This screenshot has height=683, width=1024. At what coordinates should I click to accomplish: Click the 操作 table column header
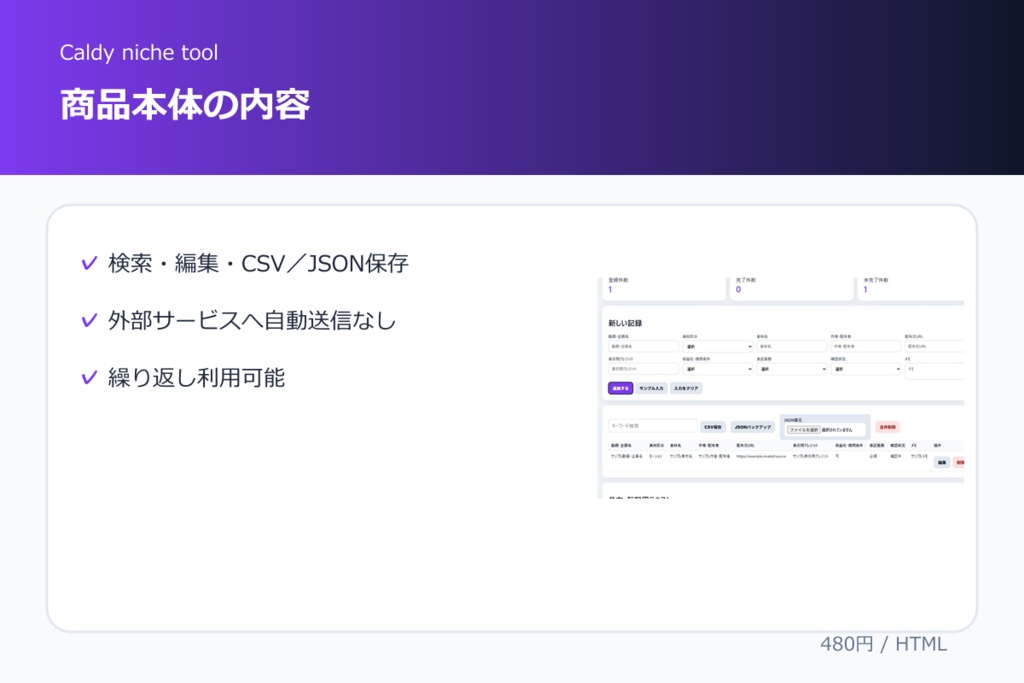tap(938, 445)
